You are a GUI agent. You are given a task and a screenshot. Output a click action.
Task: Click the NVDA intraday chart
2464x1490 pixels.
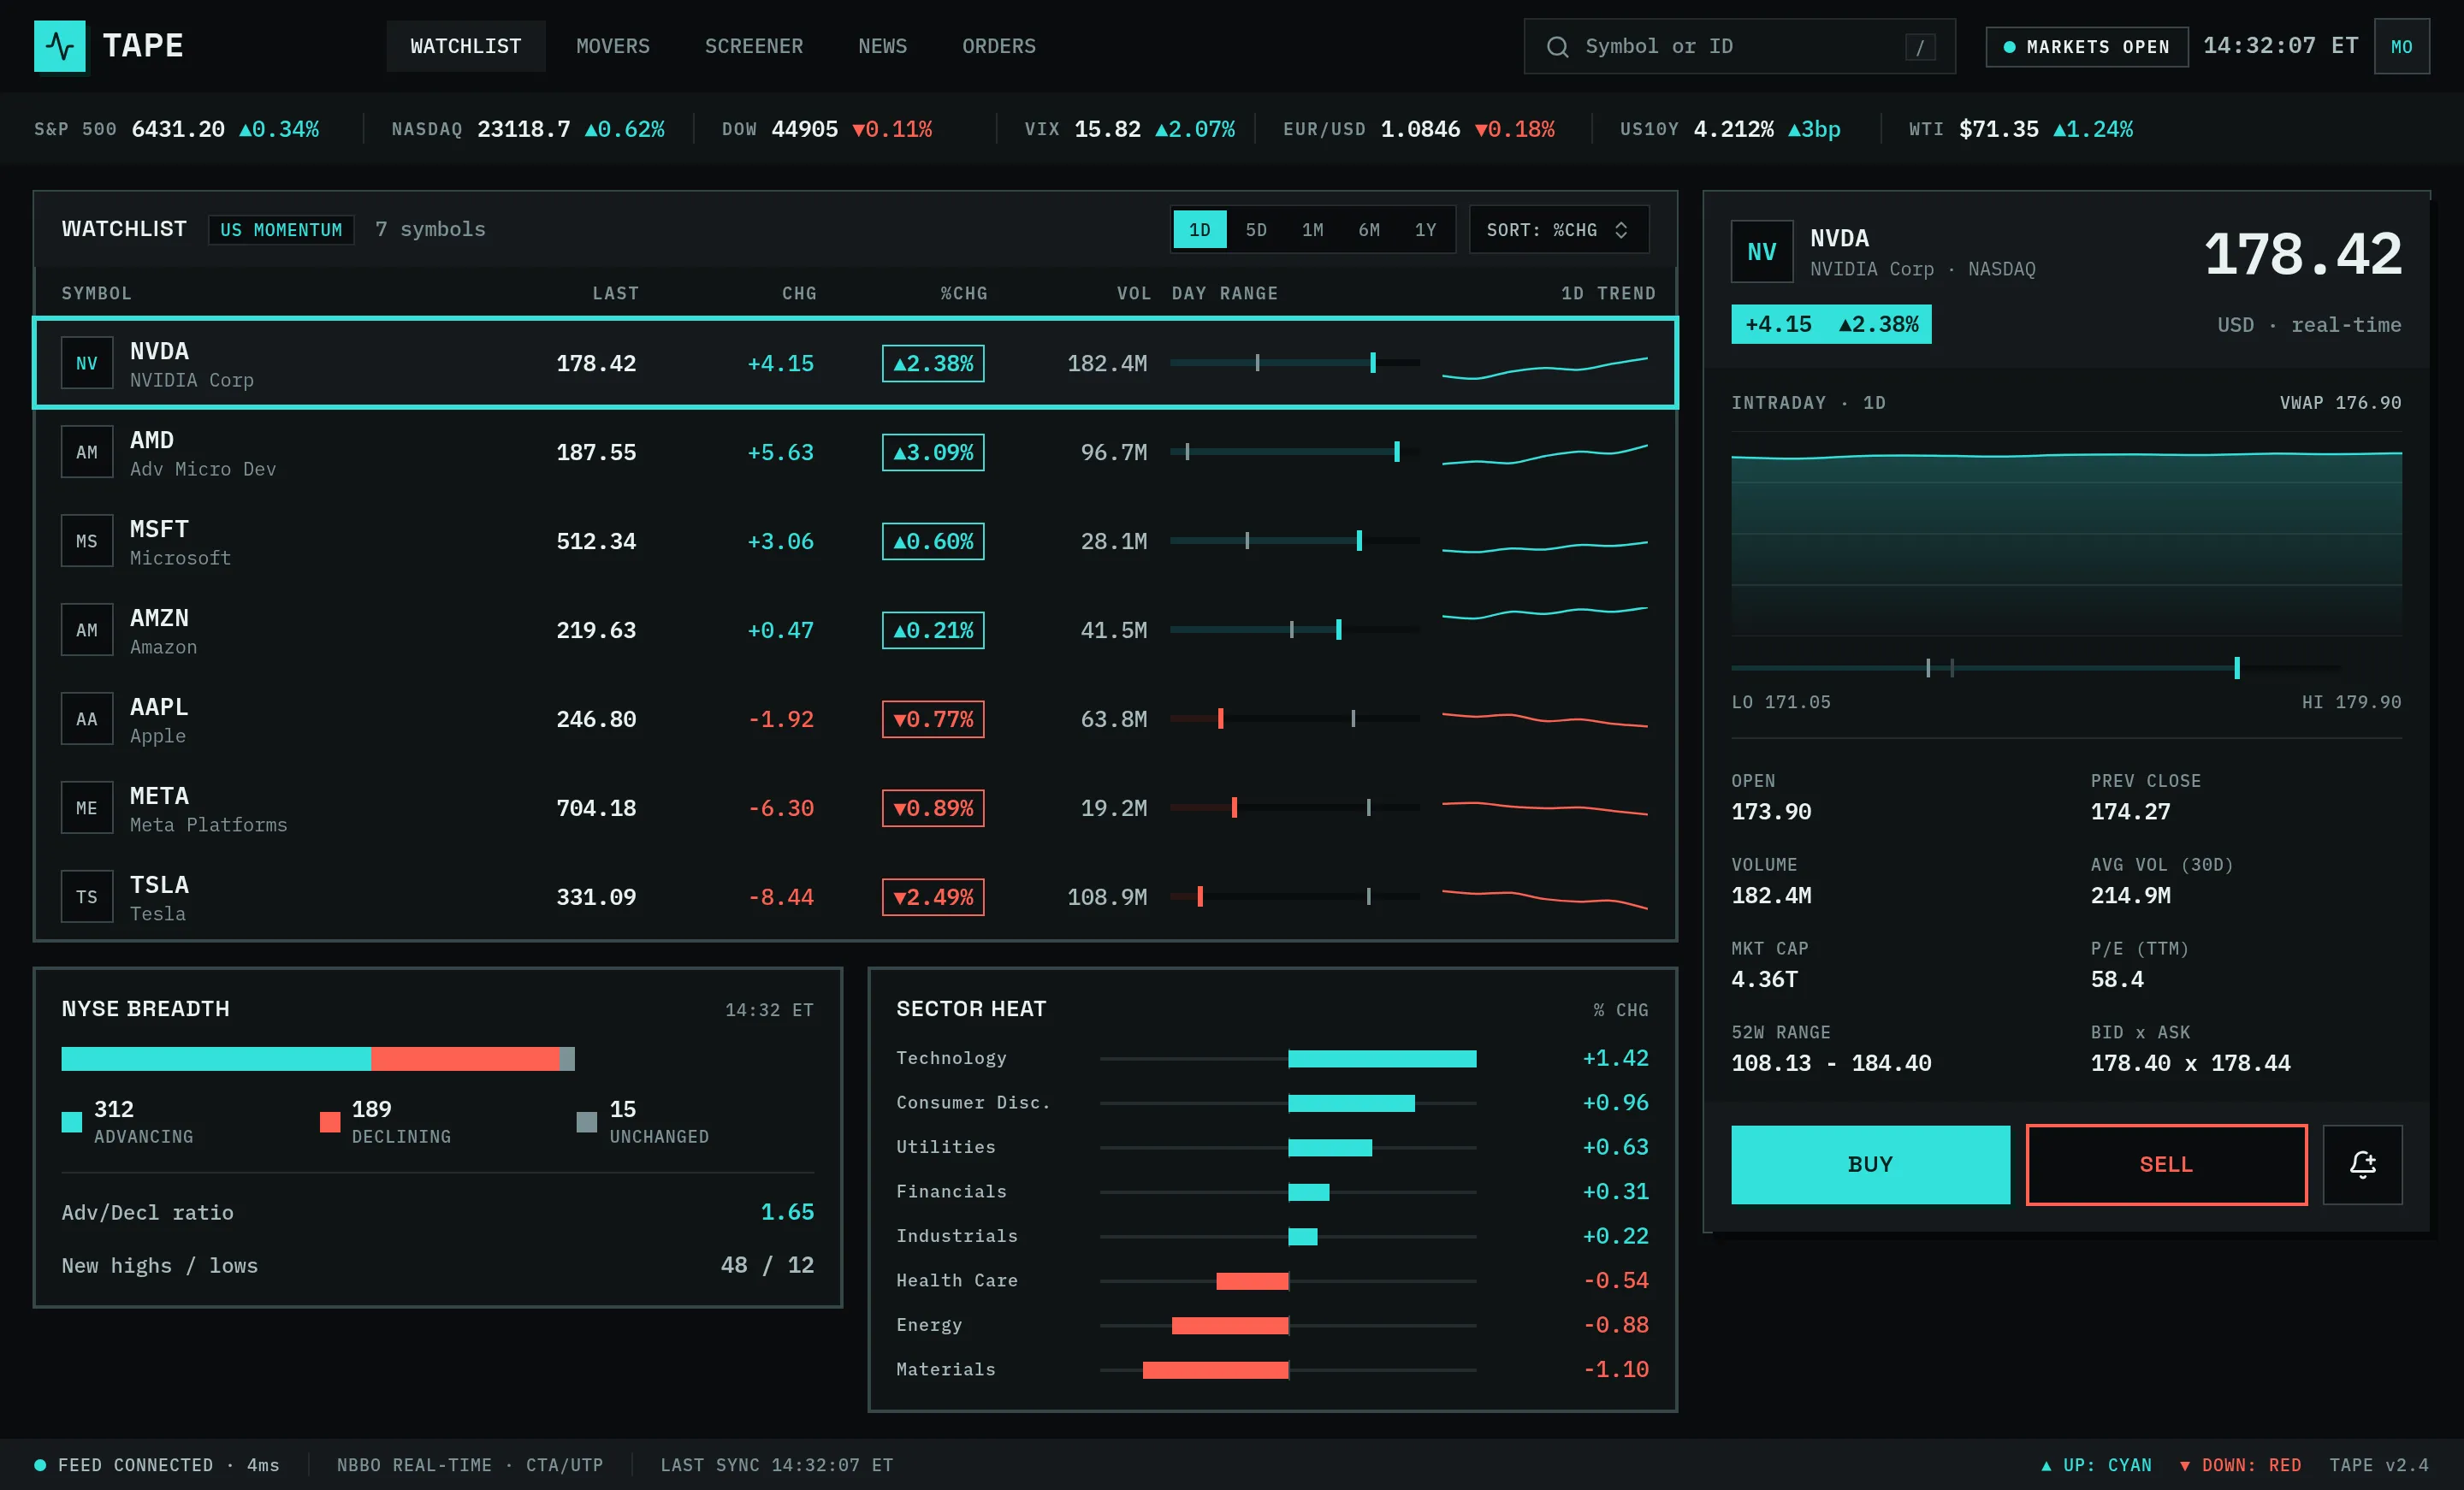(x=2066, y=534)
